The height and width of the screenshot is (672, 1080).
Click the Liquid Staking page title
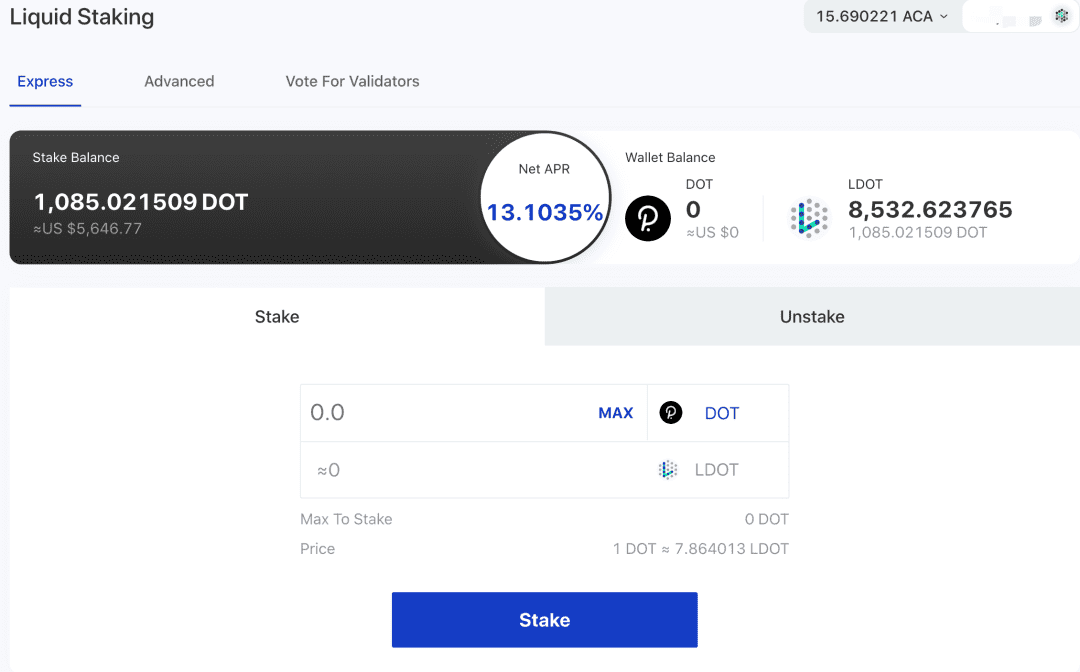point(82,17)
